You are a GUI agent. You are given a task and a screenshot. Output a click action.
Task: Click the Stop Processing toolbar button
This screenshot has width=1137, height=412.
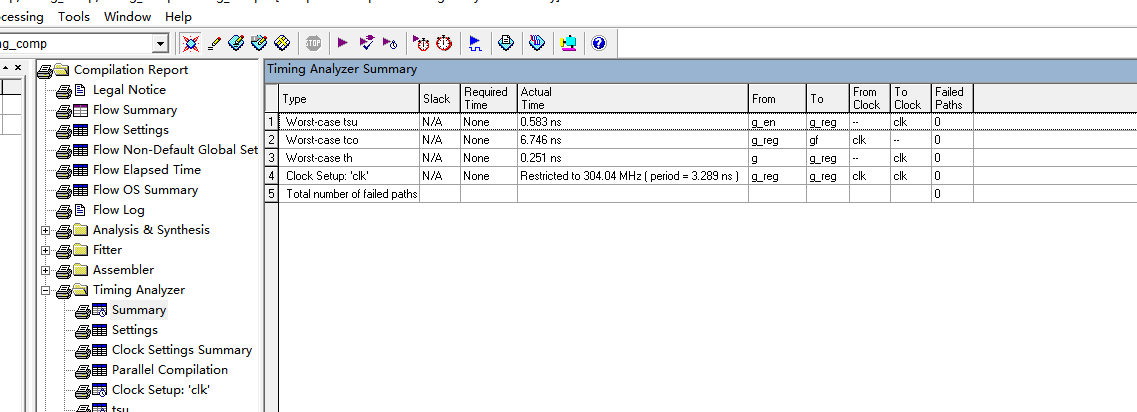pyautogui.click(x=313, y=44)
